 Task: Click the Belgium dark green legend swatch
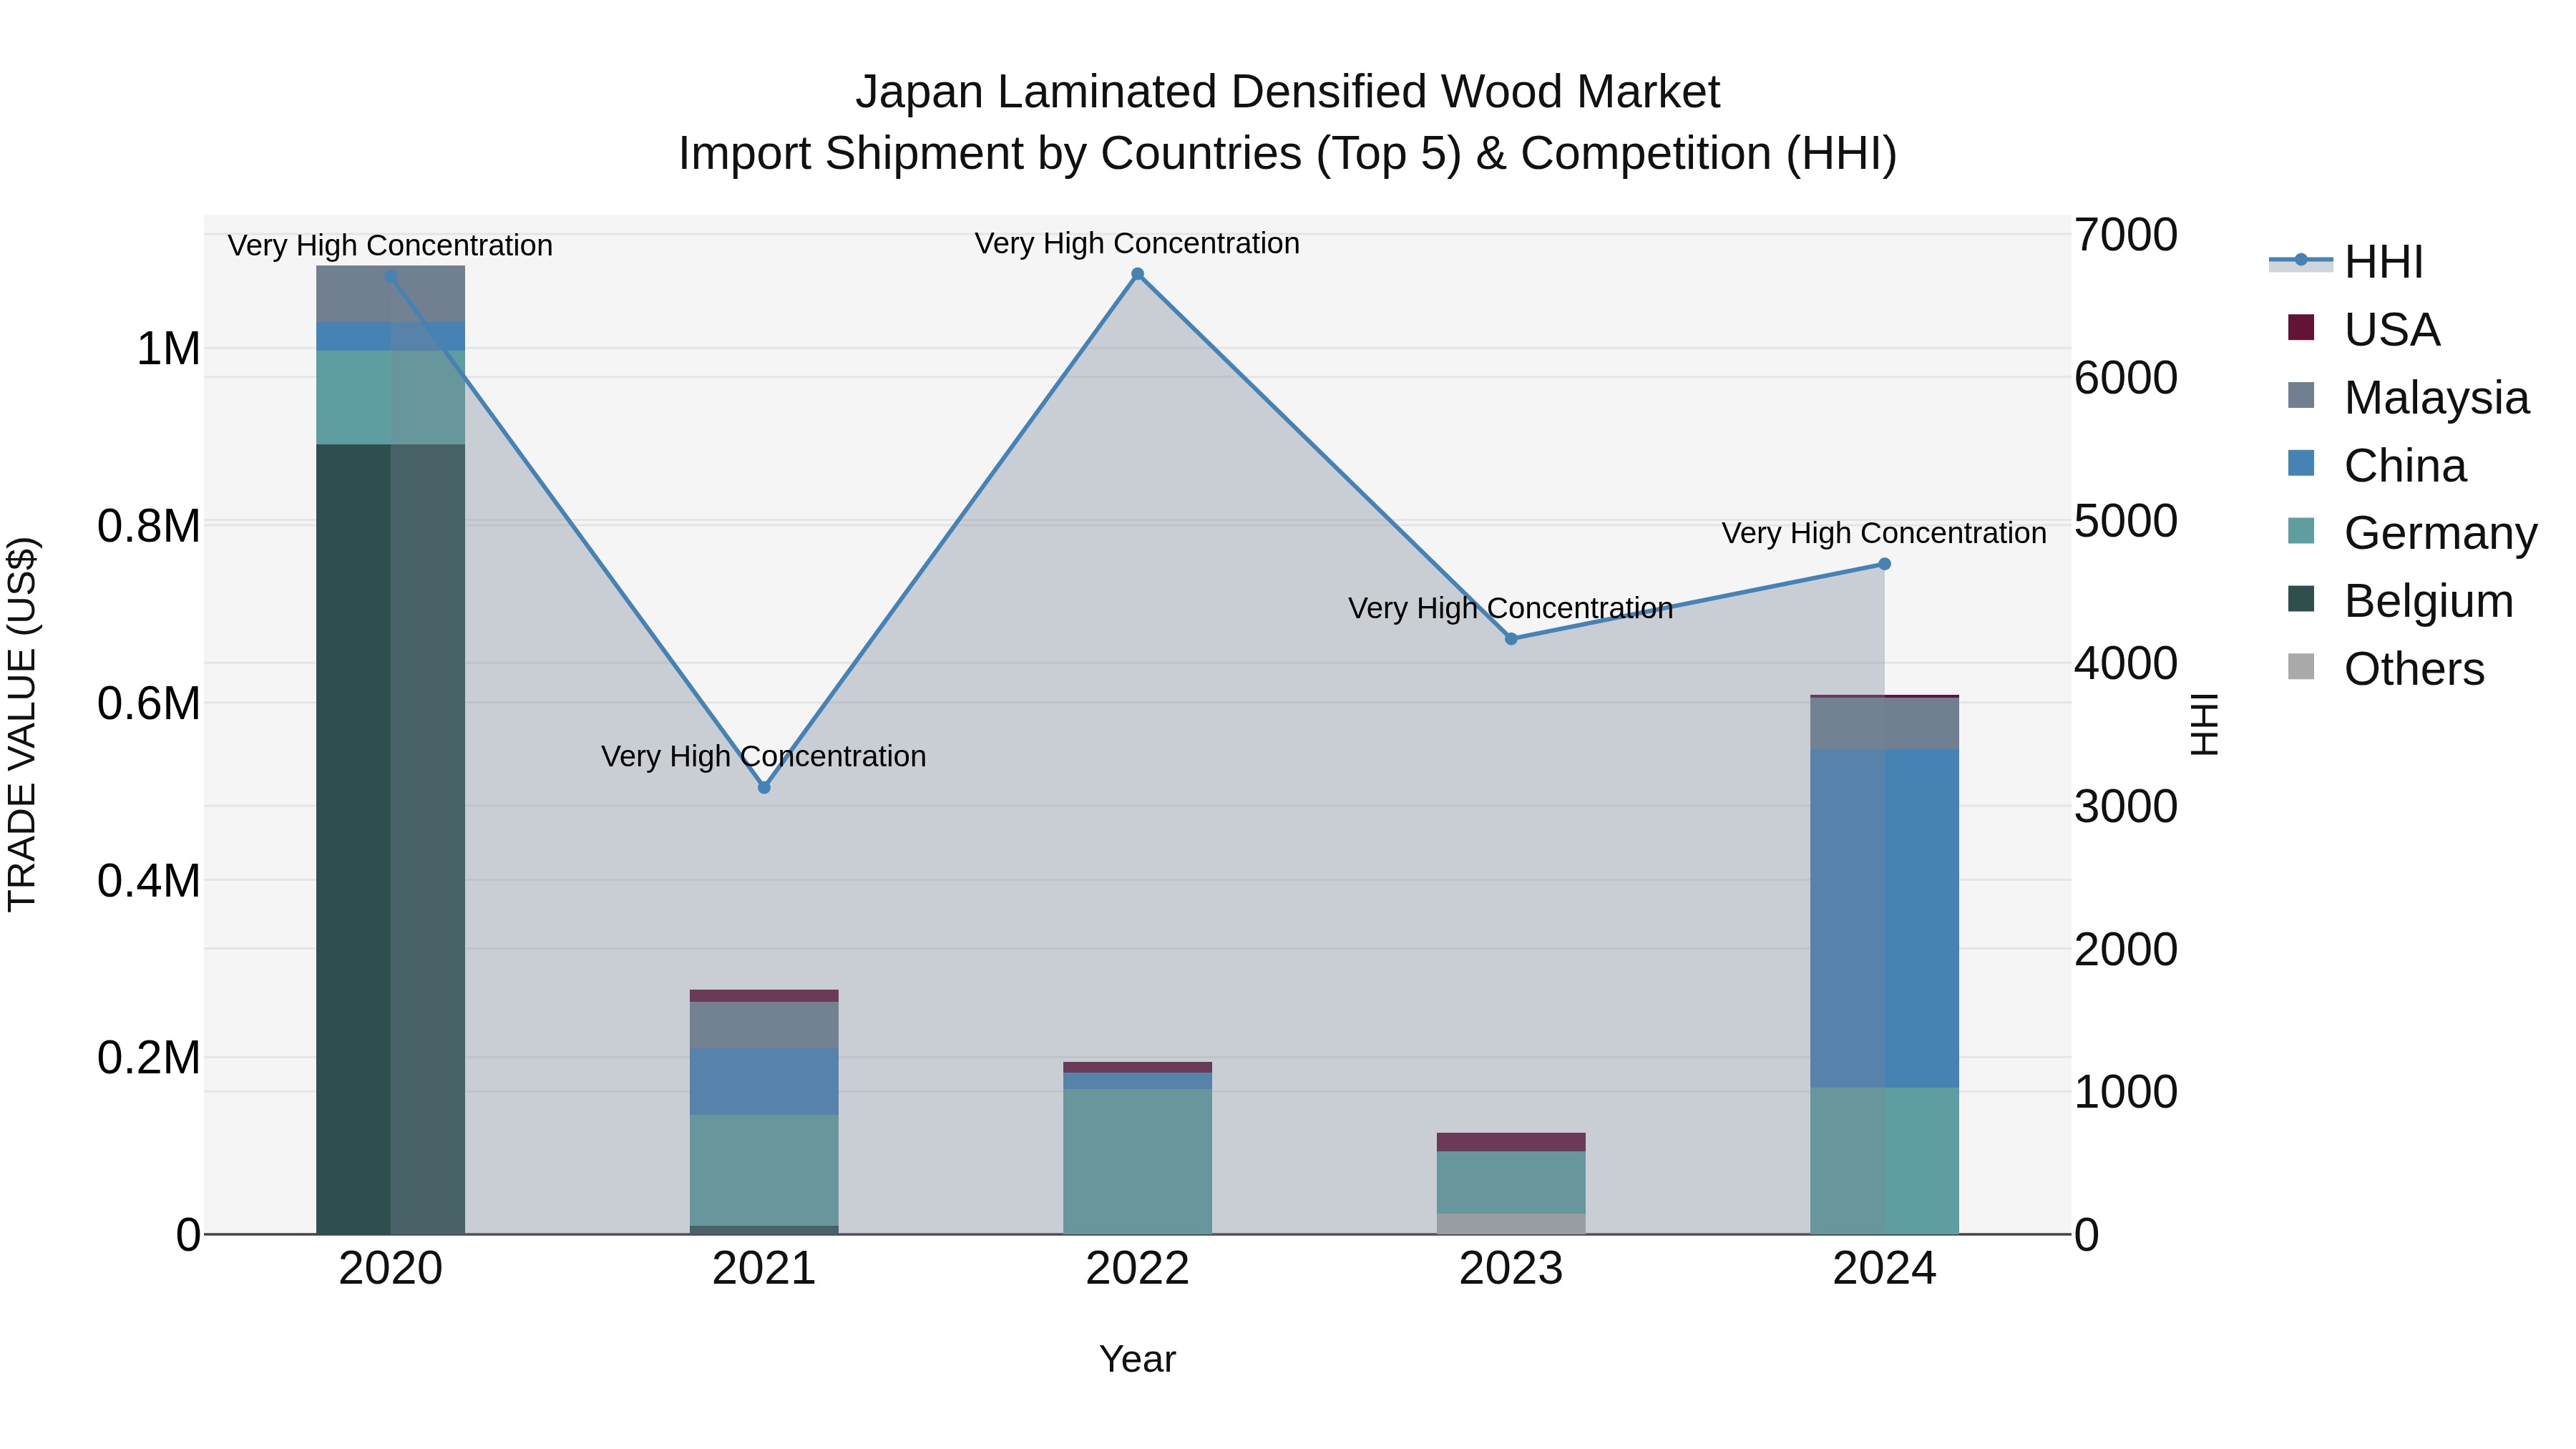(x=2301, y=600)
